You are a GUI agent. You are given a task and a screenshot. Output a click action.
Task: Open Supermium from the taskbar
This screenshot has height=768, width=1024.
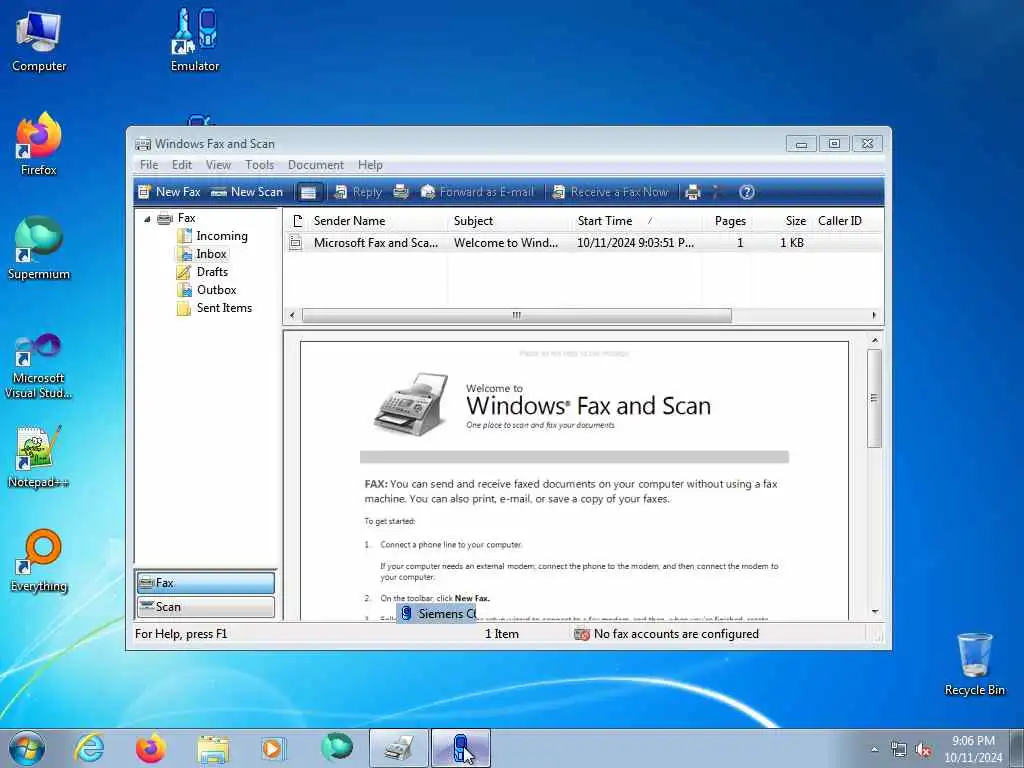[337, 748]
